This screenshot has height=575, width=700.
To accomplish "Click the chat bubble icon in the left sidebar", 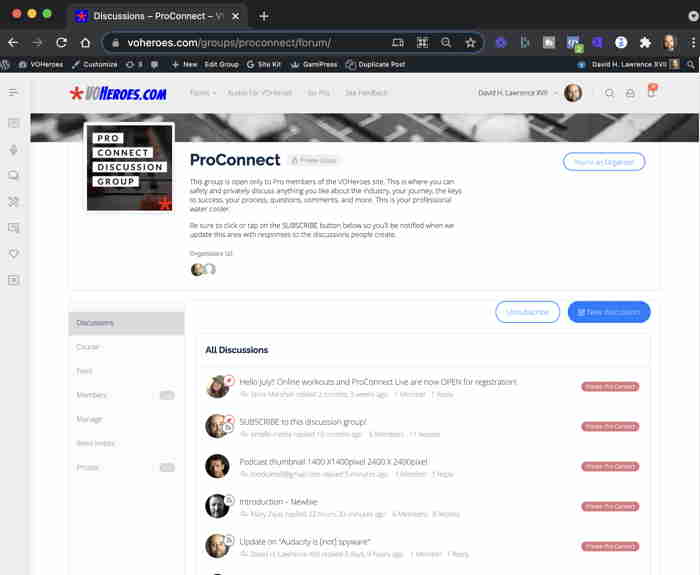I will [14, 175].
